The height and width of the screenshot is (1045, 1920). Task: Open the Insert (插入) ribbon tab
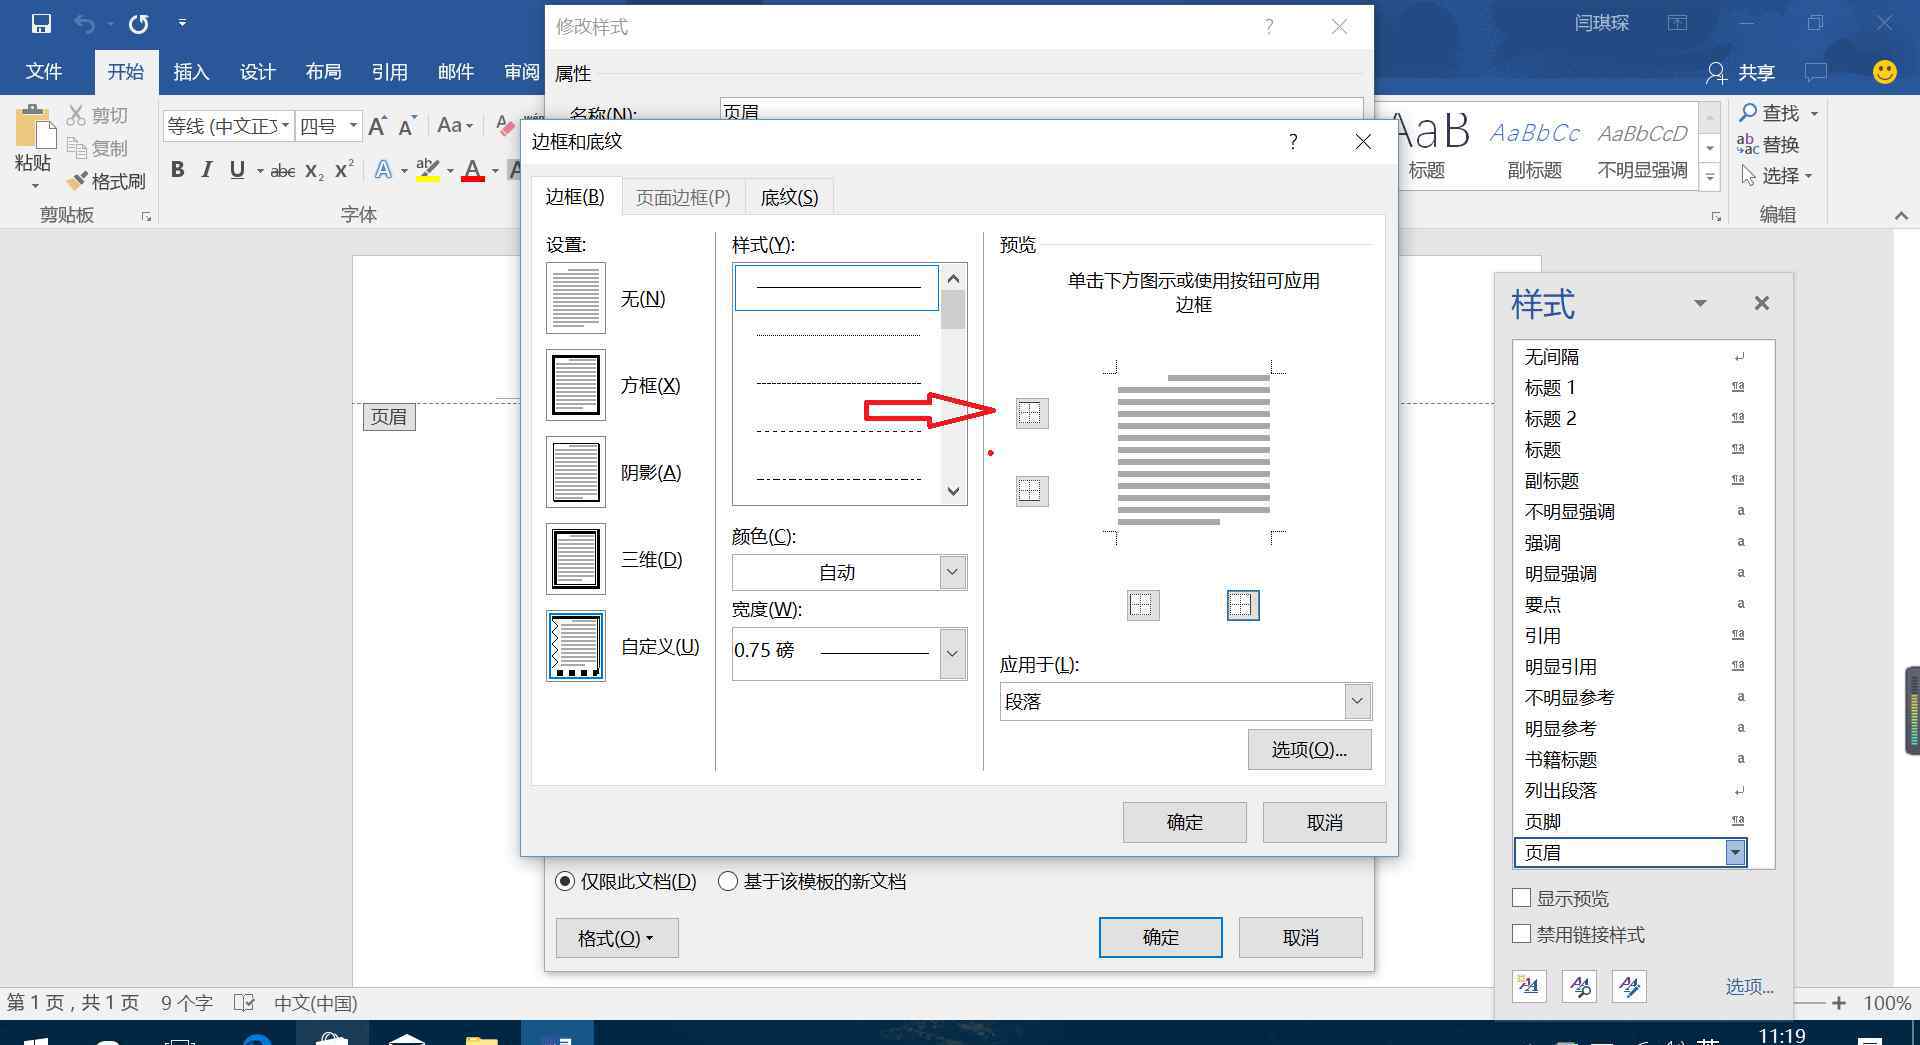(191, 72)
